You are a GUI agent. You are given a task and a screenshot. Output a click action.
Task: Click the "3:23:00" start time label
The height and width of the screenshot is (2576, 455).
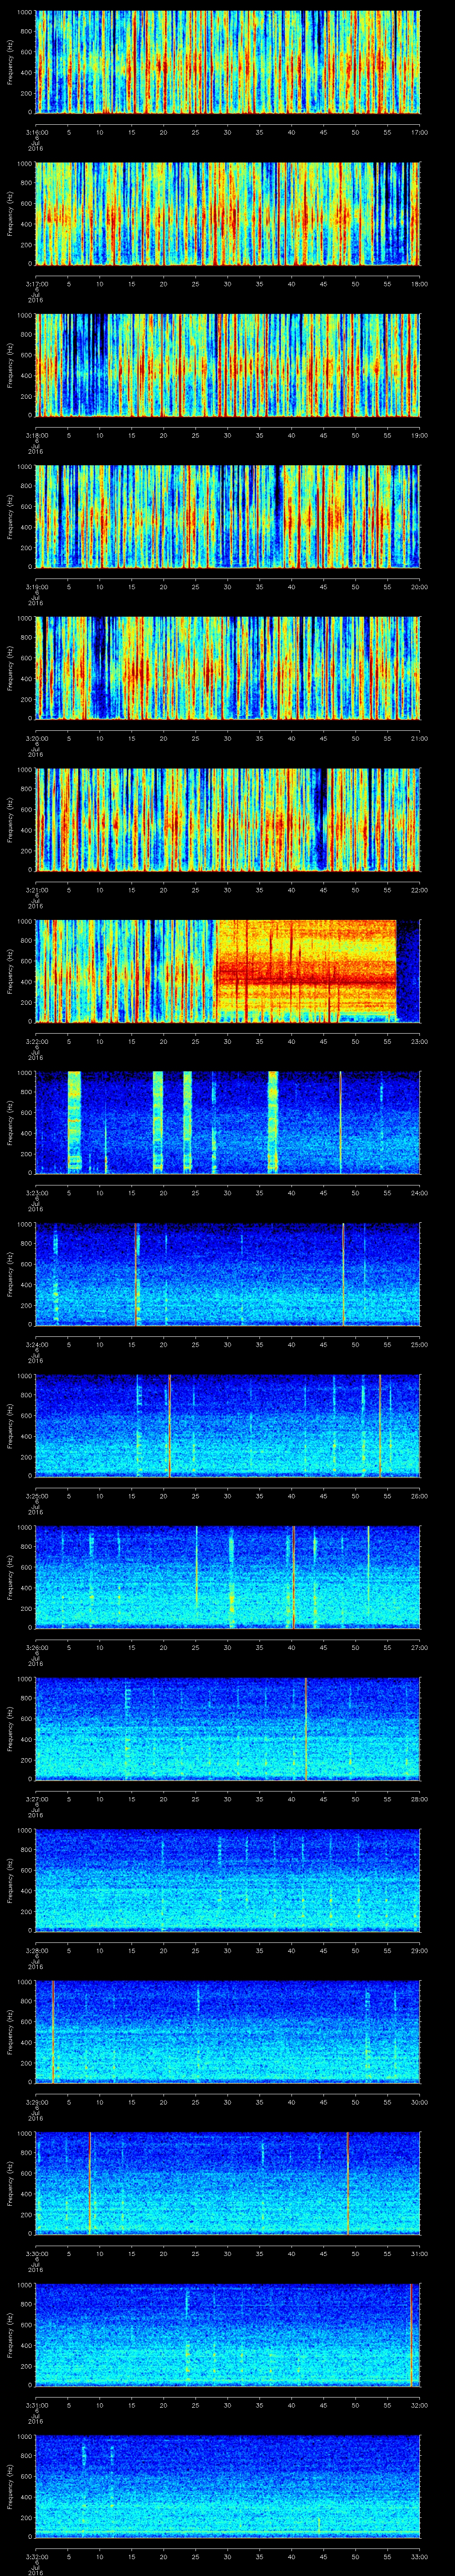point(36,1193)
